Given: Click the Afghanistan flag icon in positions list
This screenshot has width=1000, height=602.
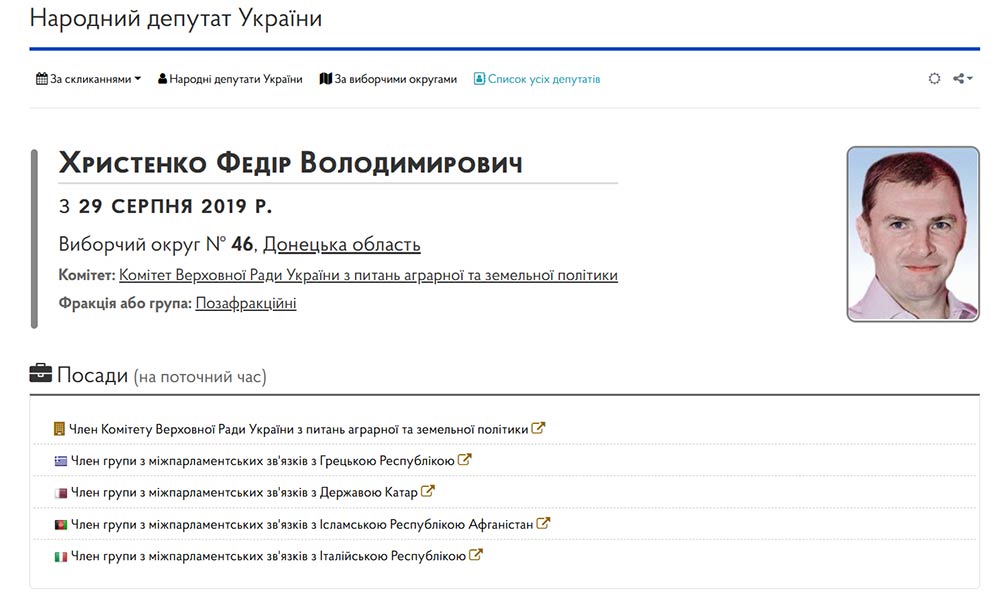Looking at the screenshot, I should 60,524.
